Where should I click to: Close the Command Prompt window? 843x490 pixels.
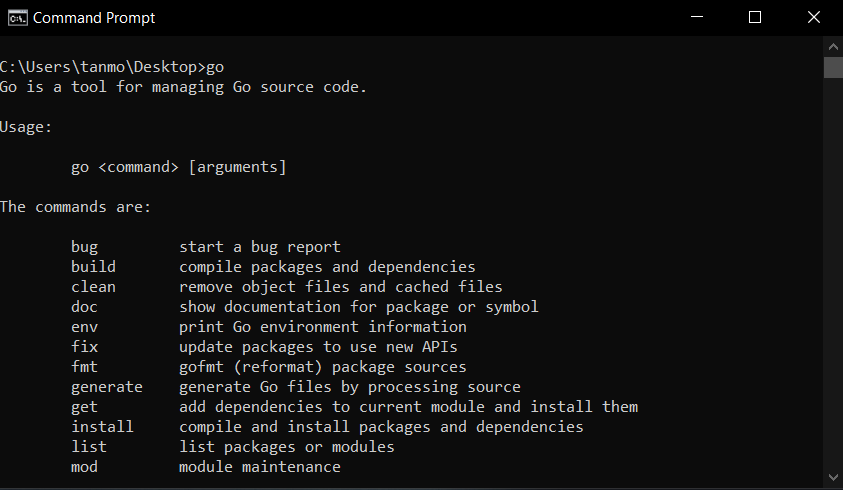[813, 17]
